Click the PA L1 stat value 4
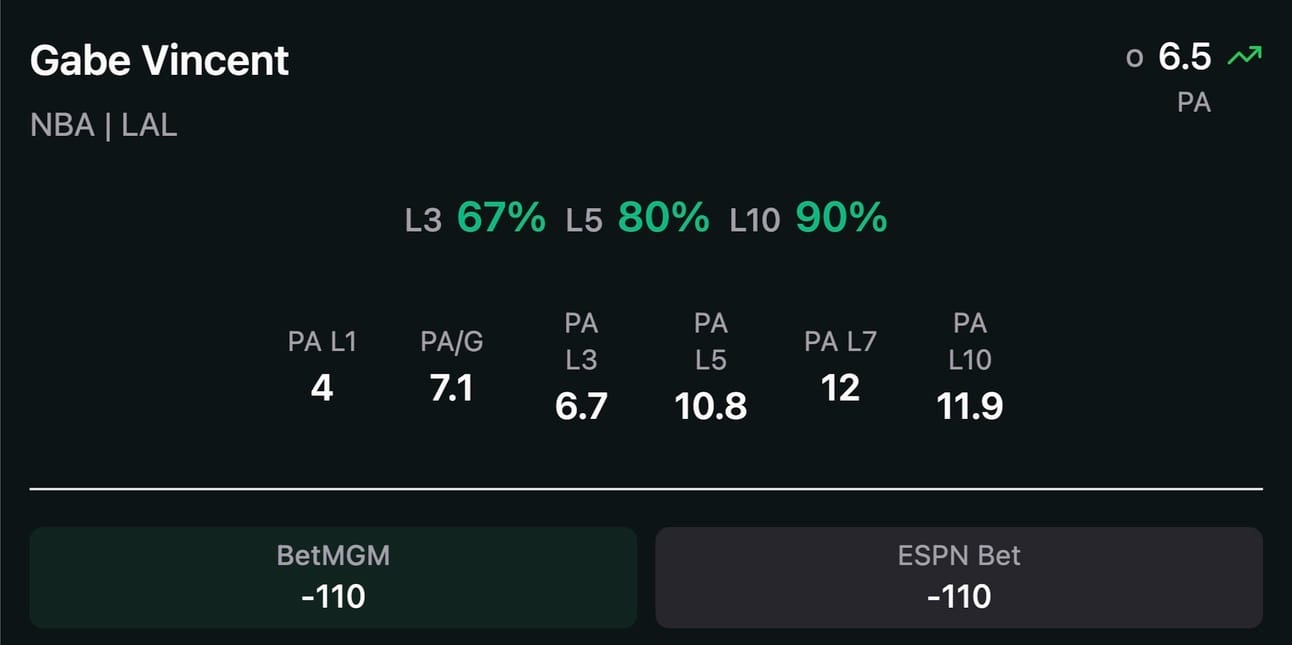The height and width of the screenshot is (645, 1292). point(321,388)
